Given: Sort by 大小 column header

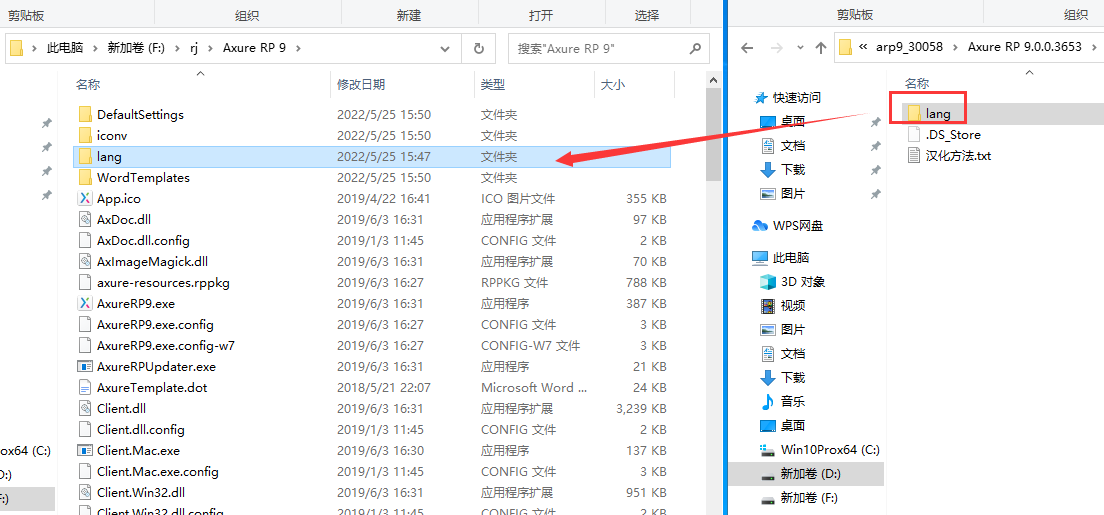Looking at the screenshot, I should 612,85.
